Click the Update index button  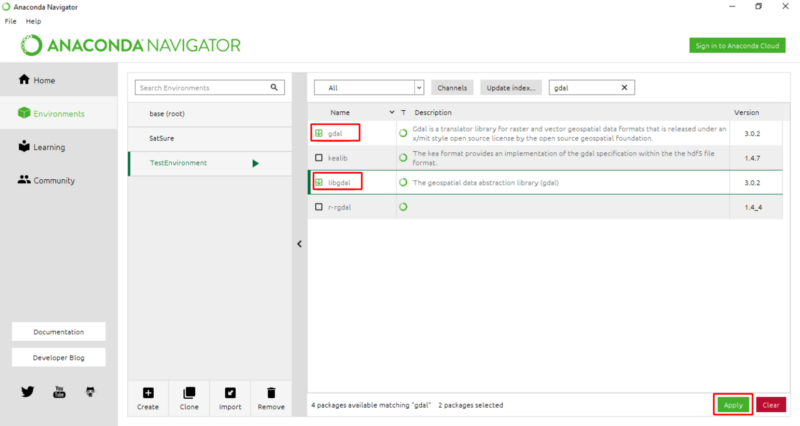click(511, 88)
